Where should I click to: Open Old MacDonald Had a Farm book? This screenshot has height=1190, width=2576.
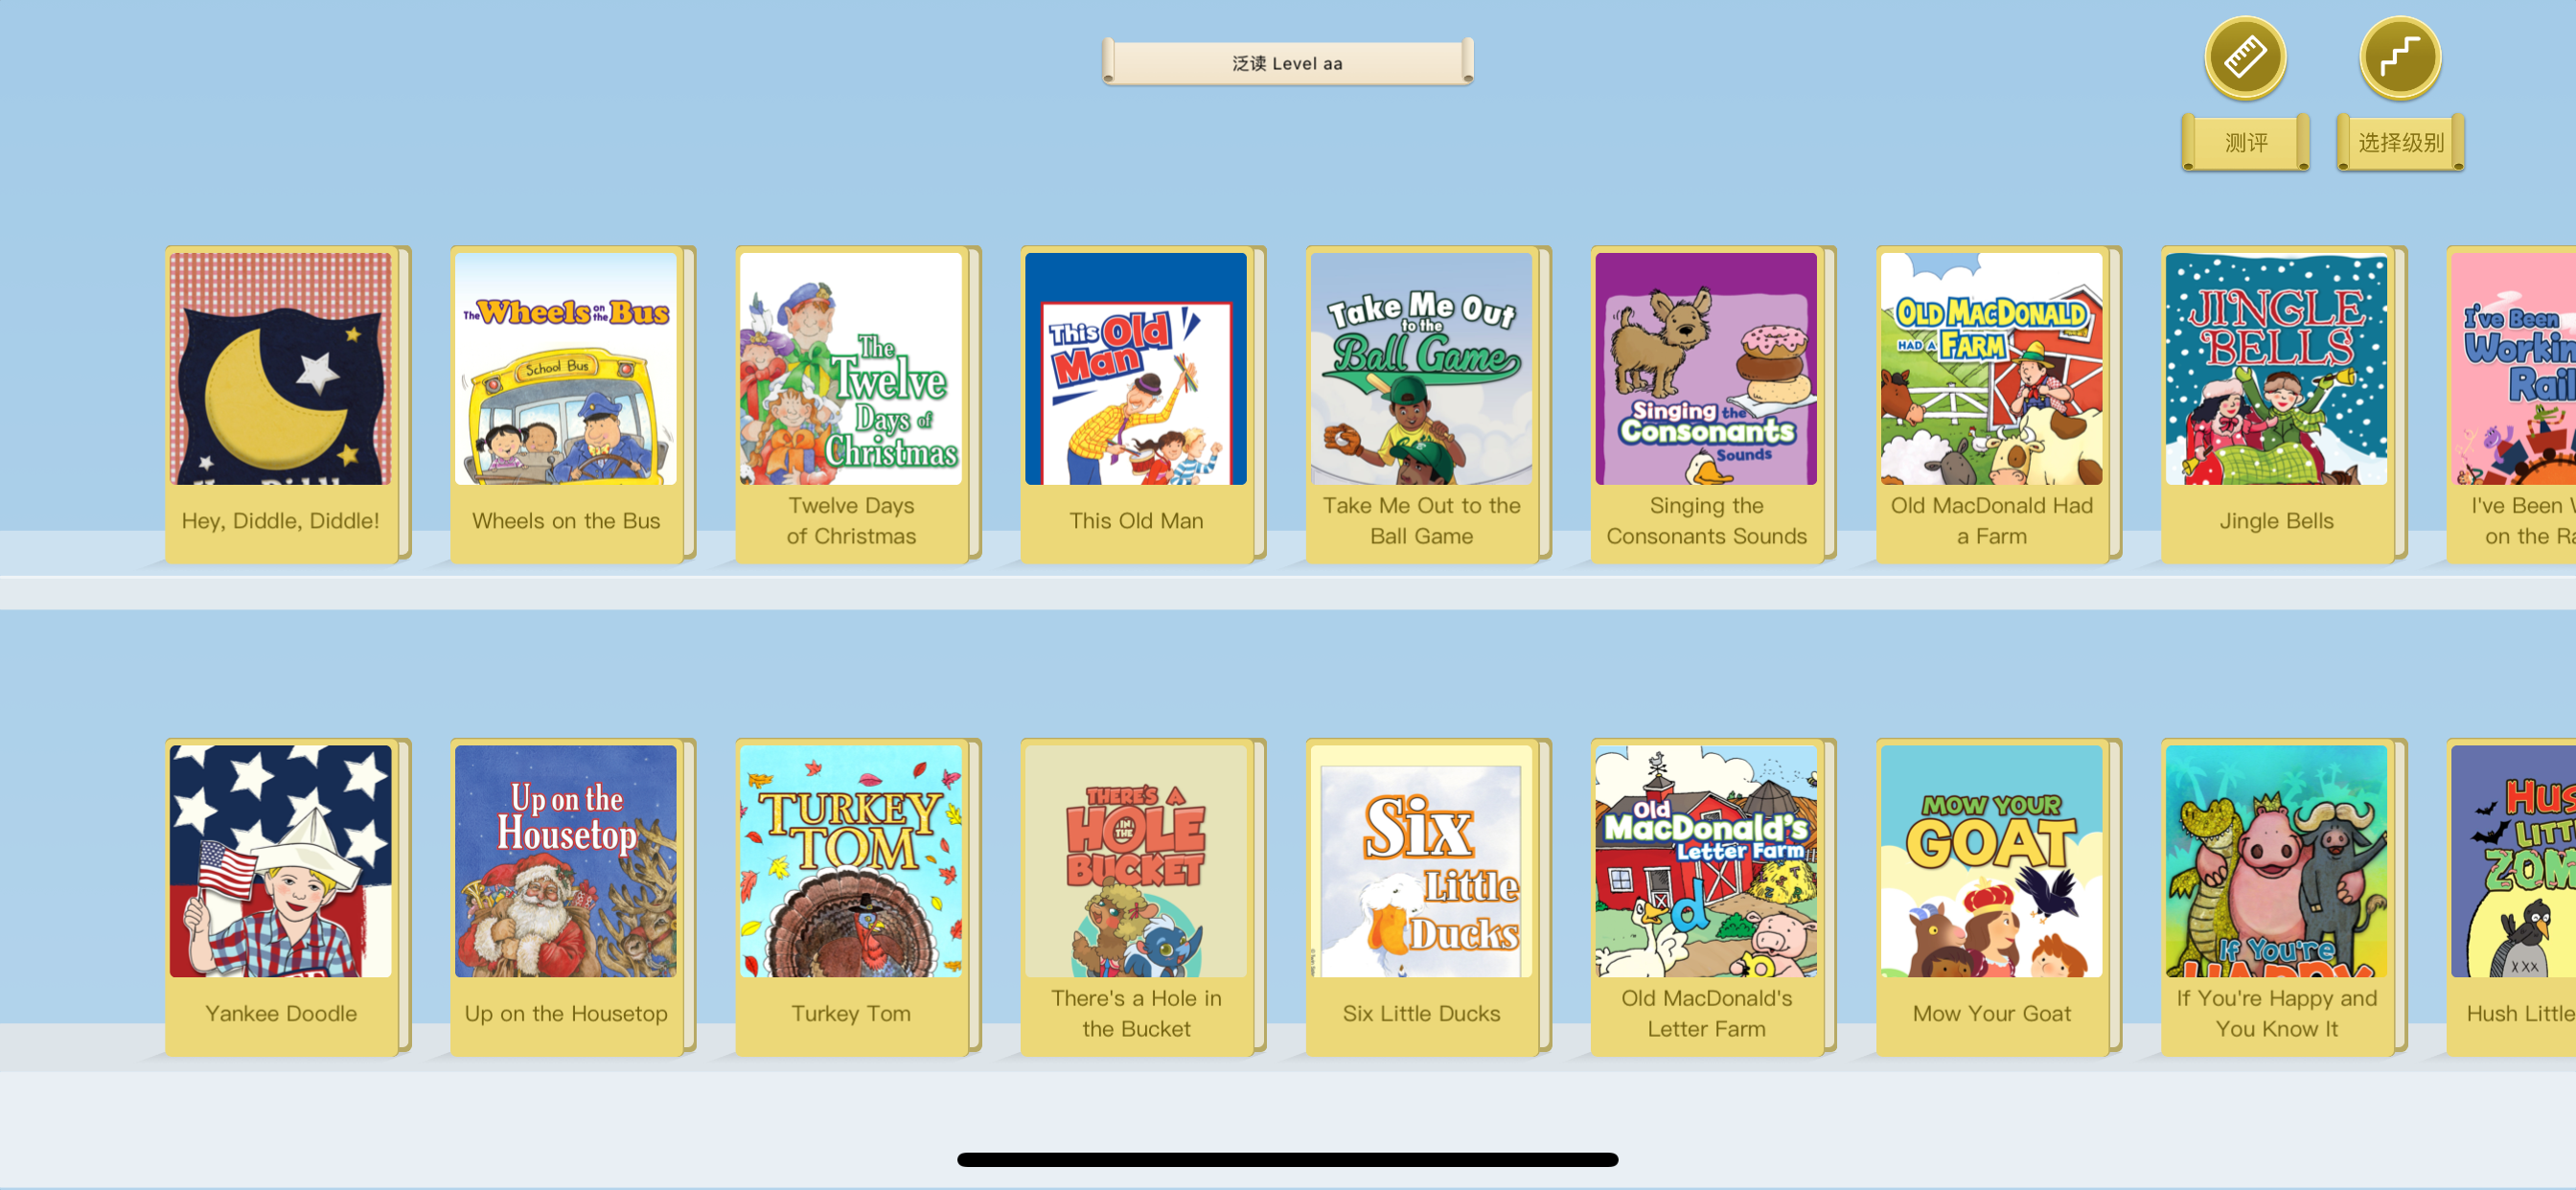[x=1991, y=404]
